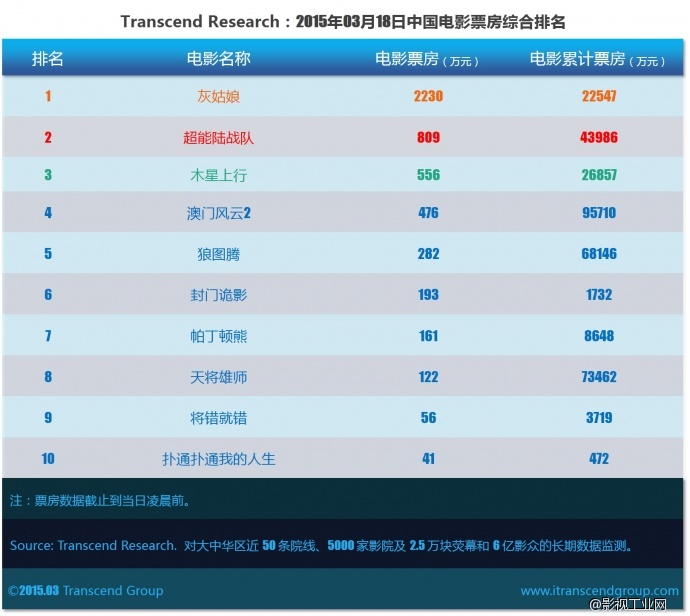This screenshot has width=690, height=616.
Task: Open the www.itranscendgroup.com link
Action: pyautogui.click(x=599, y=590)
